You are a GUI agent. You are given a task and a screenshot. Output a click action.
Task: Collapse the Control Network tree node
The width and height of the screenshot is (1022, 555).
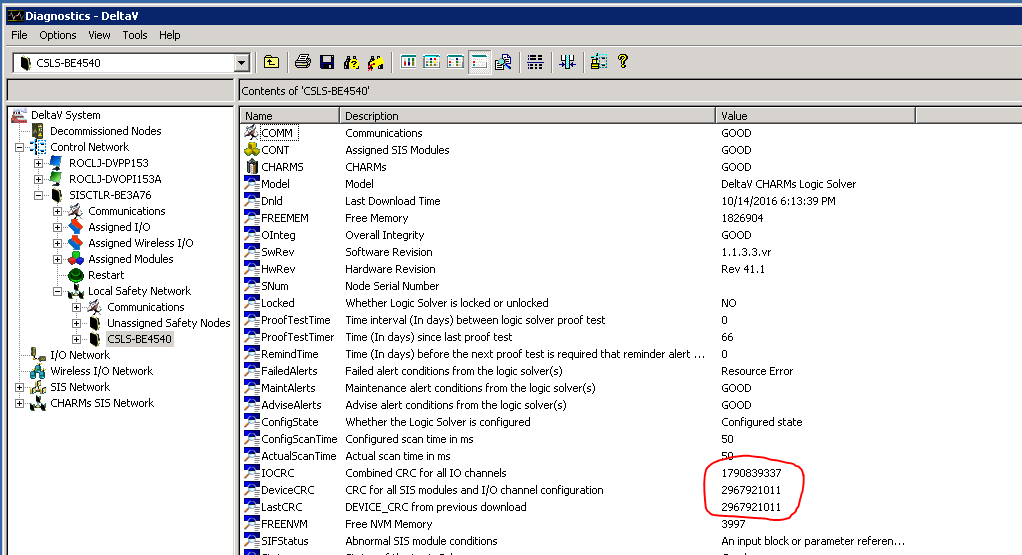[20, 147]
